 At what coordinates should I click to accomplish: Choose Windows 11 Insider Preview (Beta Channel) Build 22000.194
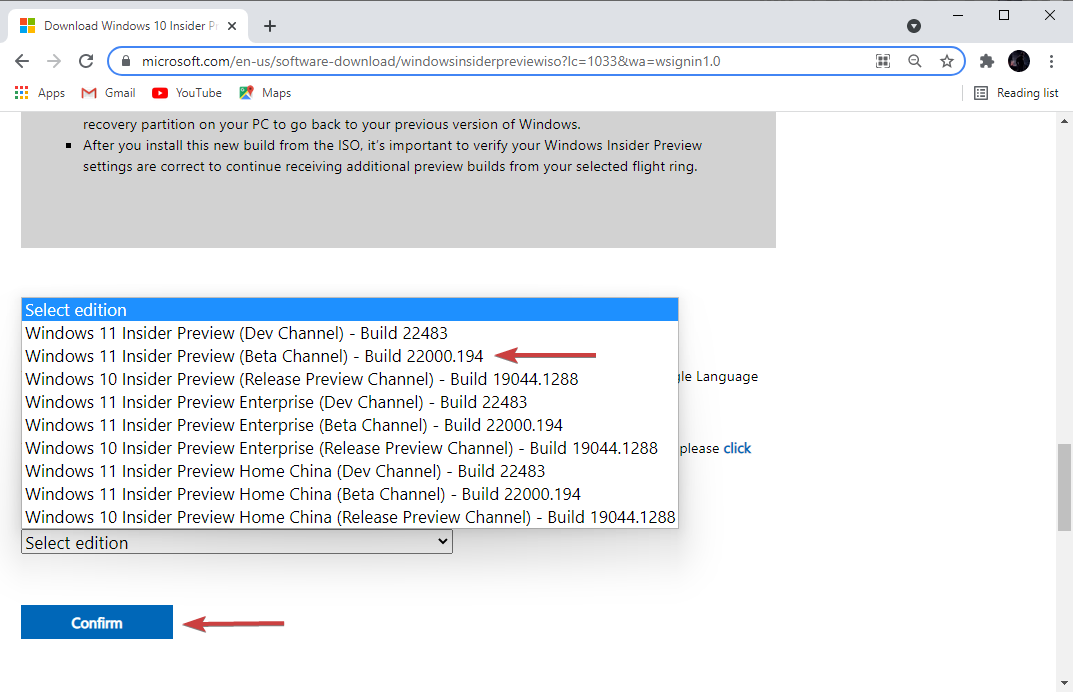[350, 357]
